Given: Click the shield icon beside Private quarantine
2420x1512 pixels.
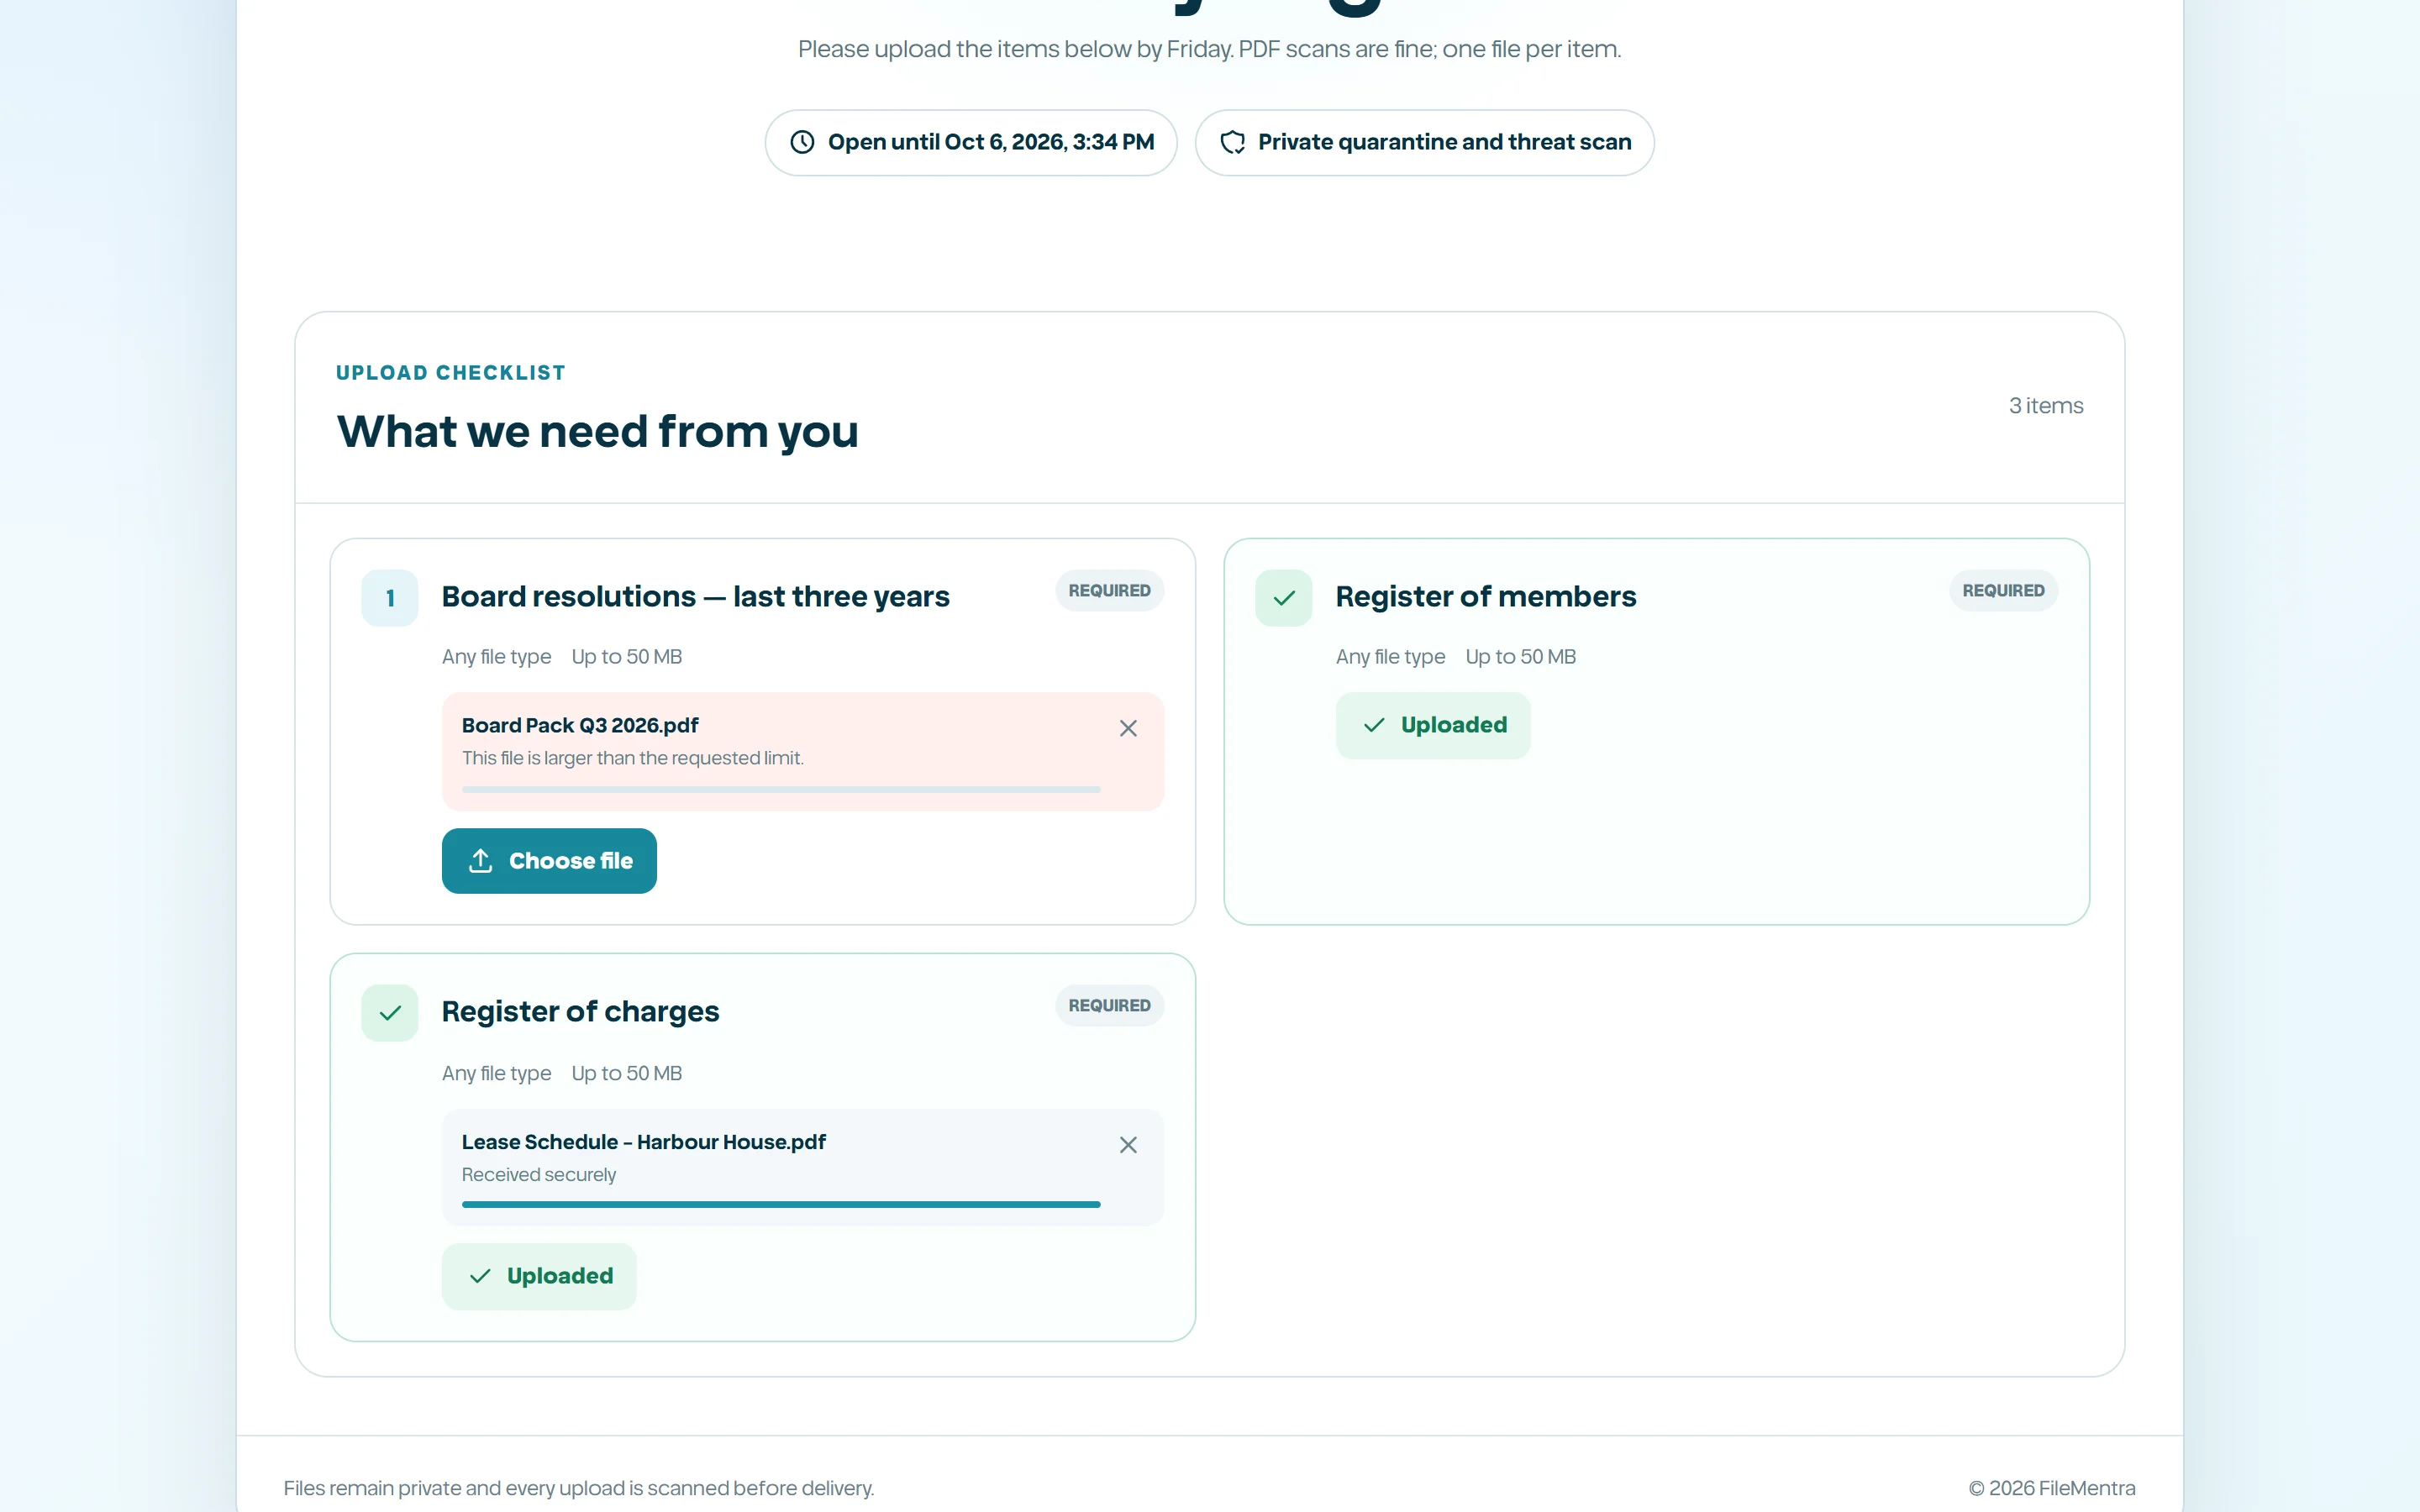Looking at the screenshot, I should coord(1233,142).
